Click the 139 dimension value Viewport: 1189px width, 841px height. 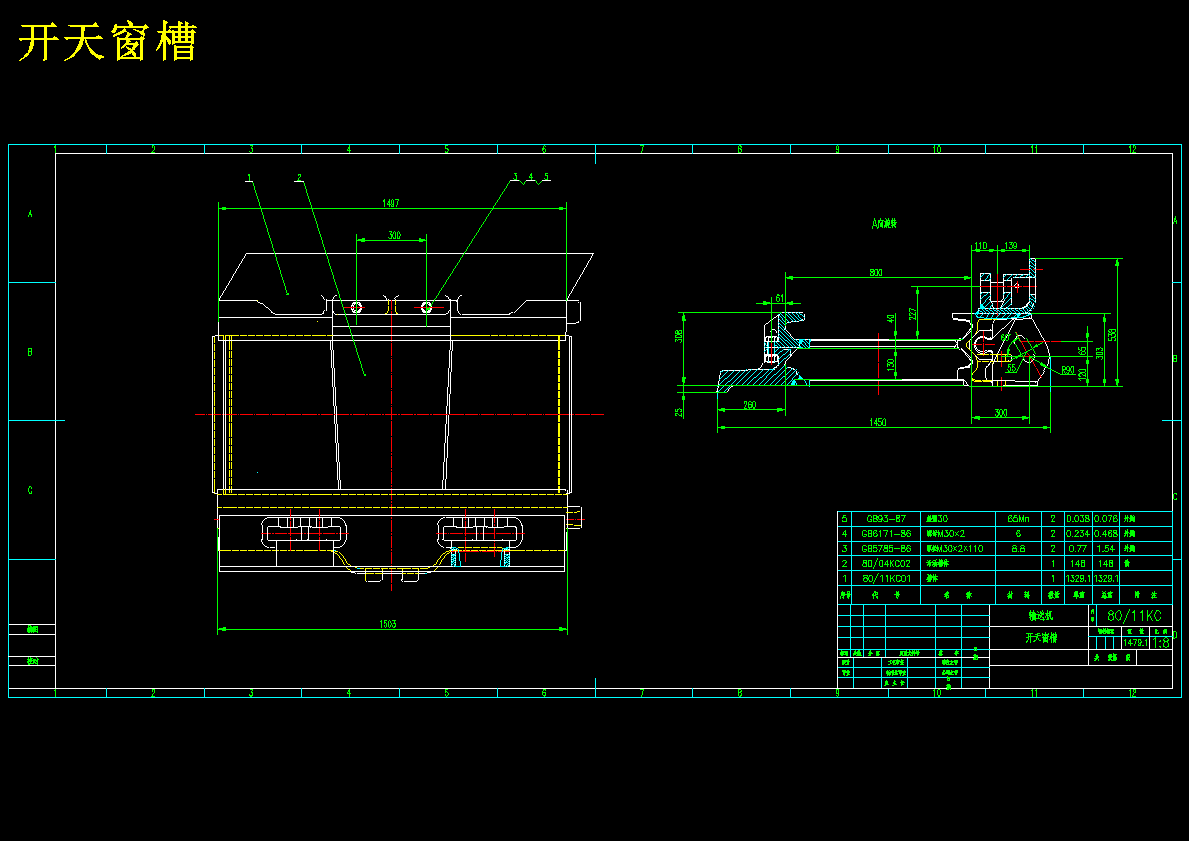click(1011, 246)
